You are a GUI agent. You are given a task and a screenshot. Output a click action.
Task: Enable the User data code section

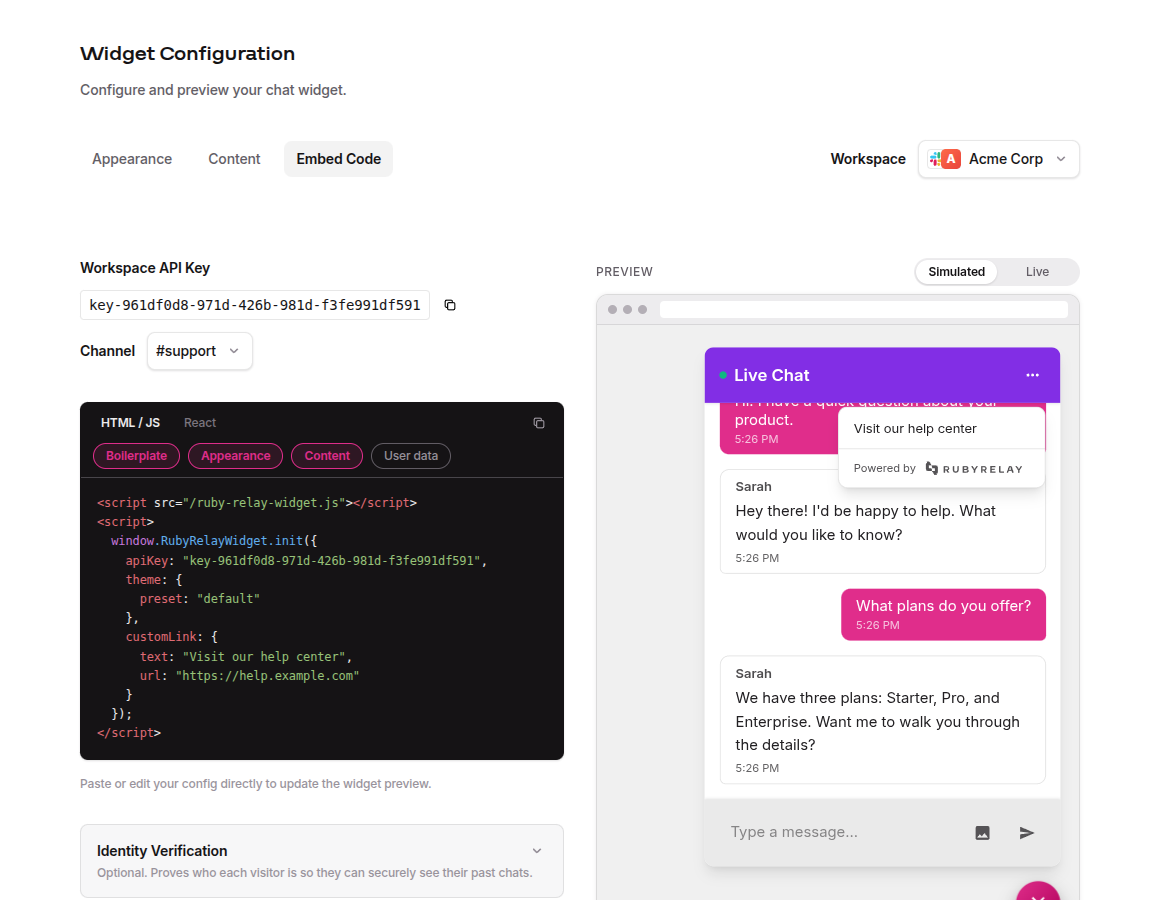tap(411, 456)
